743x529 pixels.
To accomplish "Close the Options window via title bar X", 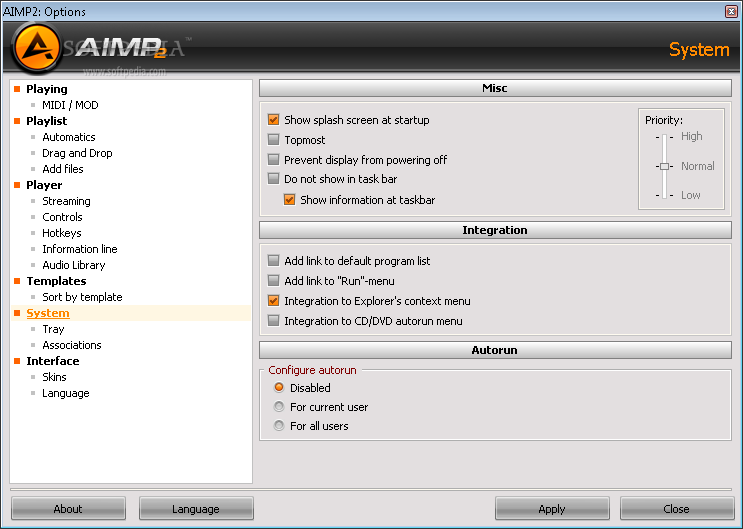I will (731, 11).
